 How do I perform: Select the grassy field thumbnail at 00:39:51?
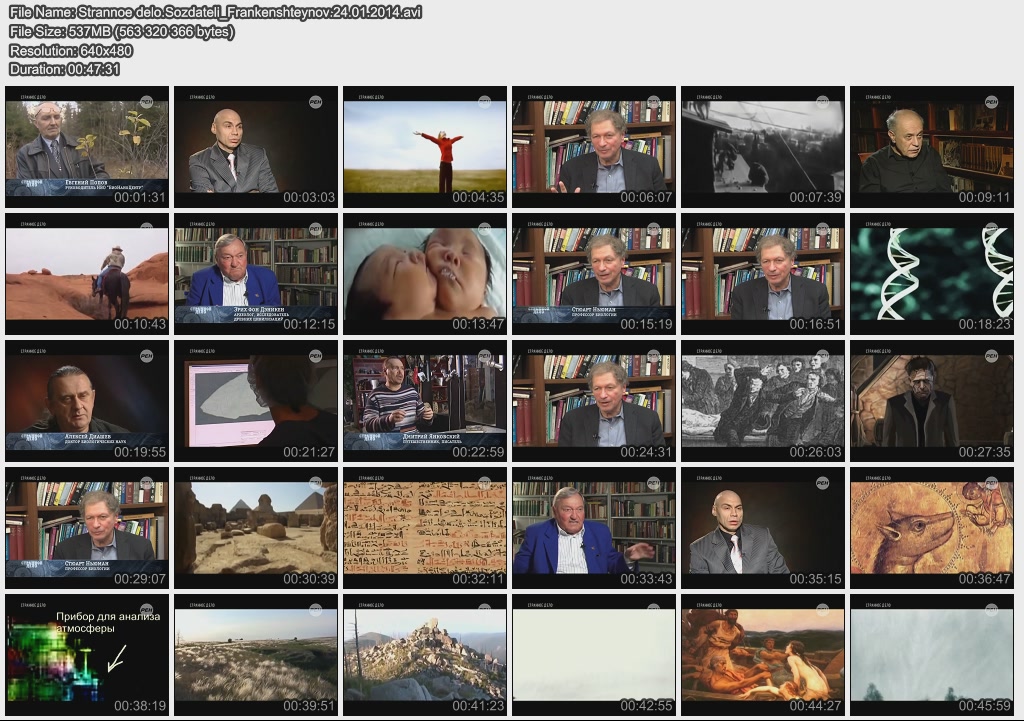[256, 655]
